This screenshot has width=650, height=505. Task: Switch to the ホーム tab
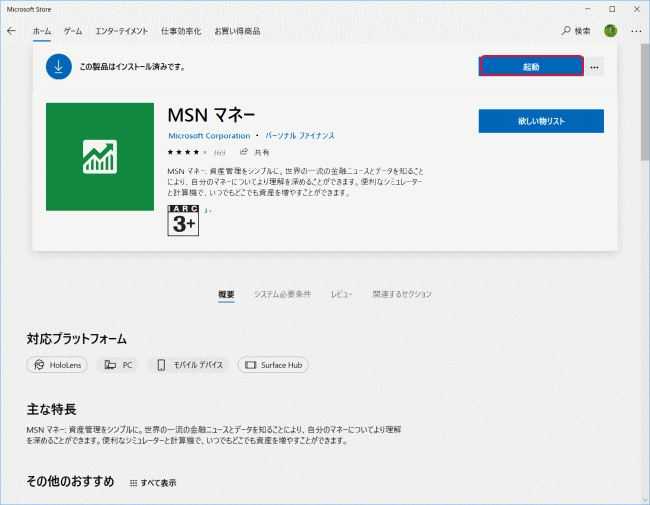(x=42, y=31)
